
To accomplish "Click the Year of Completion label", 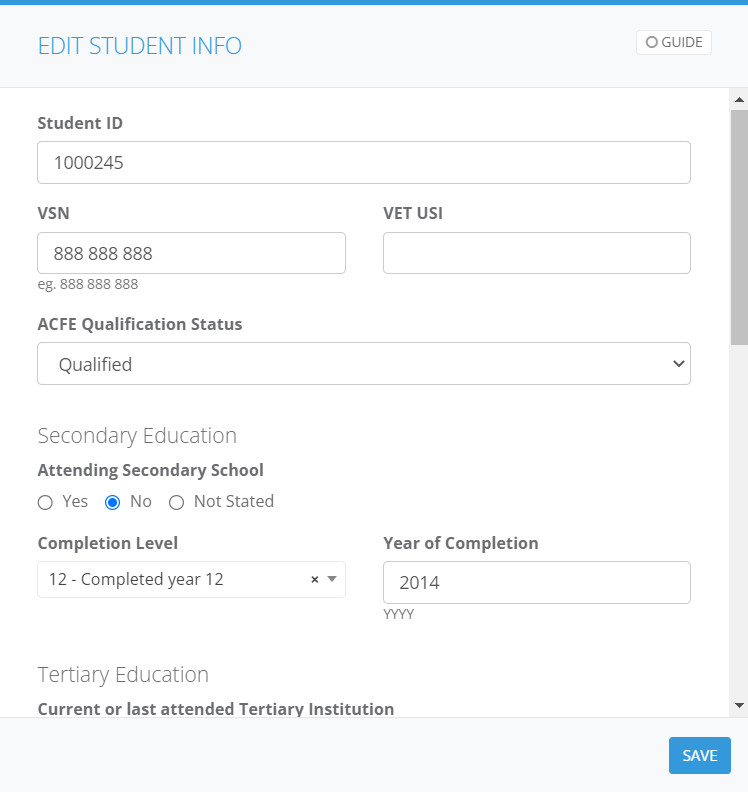I will (461, 543).
